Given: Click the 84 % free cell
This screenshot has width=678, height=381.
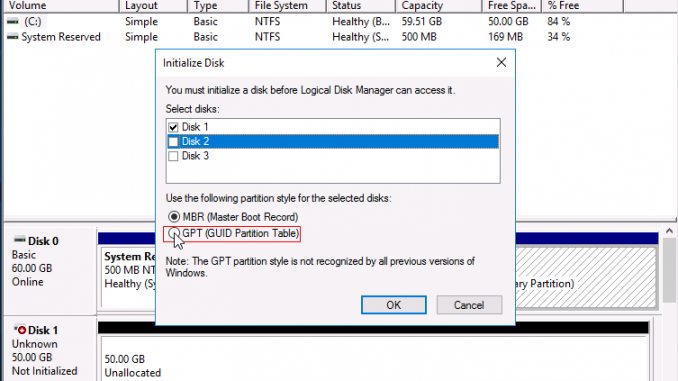Looking at the screenshot, I should [x=559, y=22].
